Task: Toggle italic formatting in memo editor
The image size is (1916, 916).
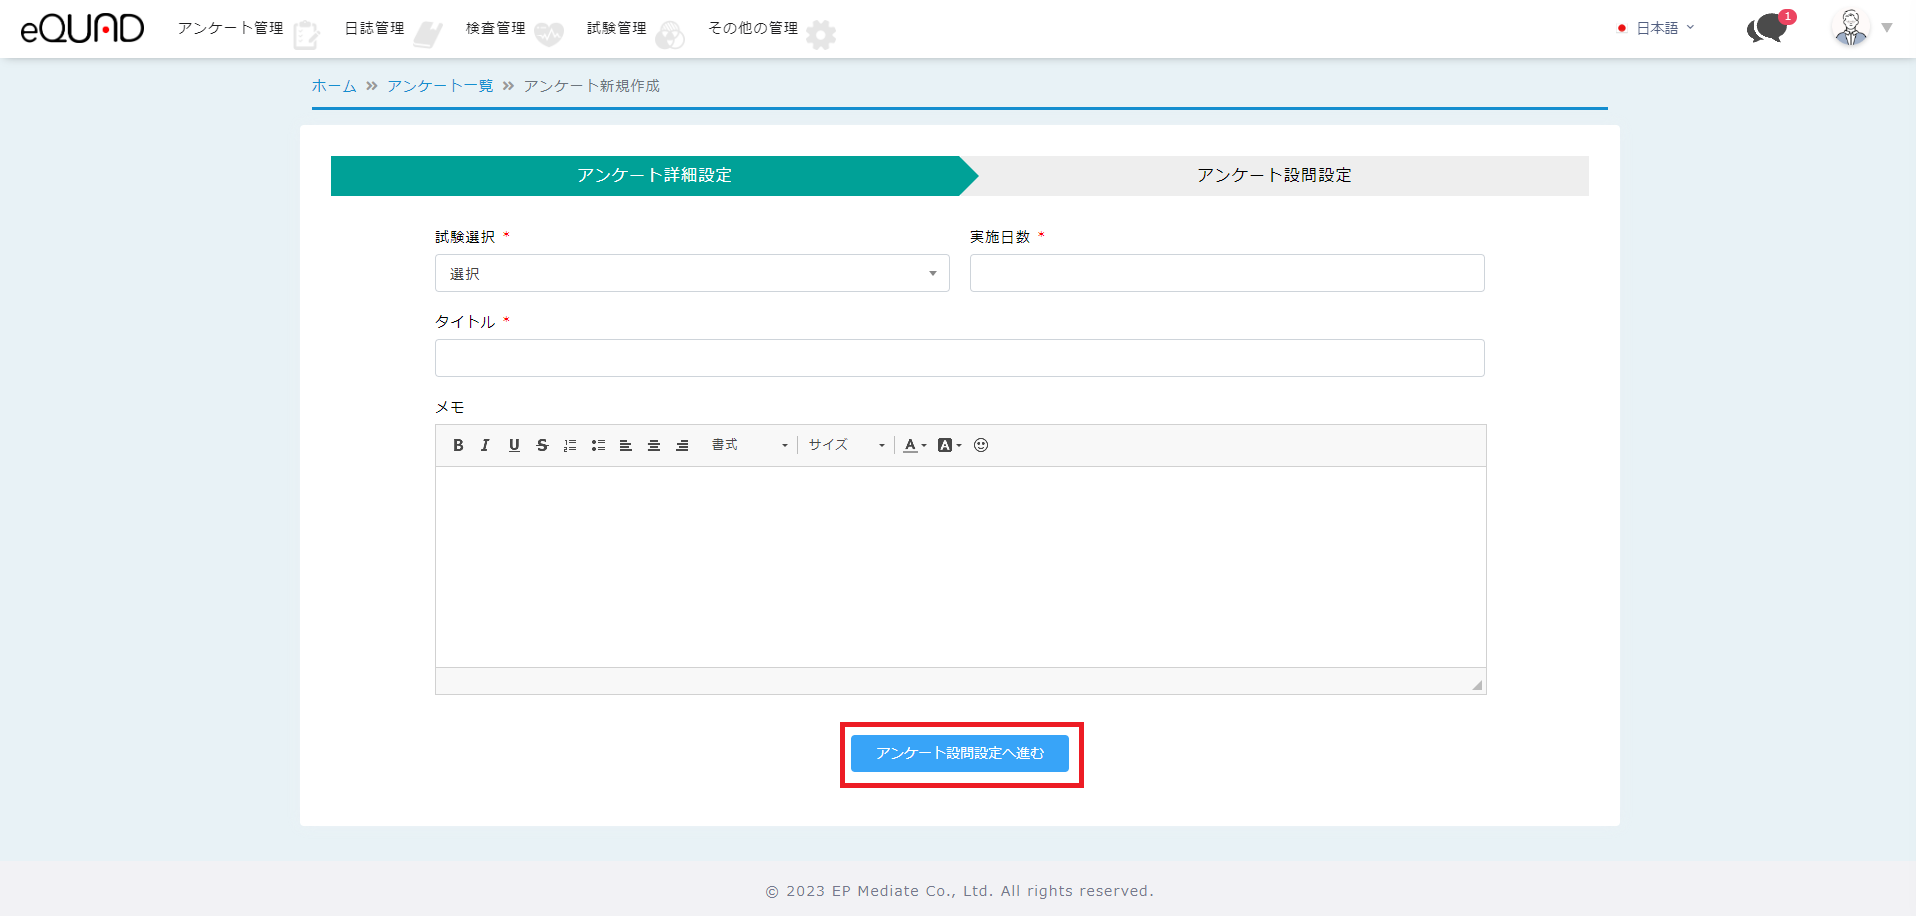Action: click(x=485, y=445)
